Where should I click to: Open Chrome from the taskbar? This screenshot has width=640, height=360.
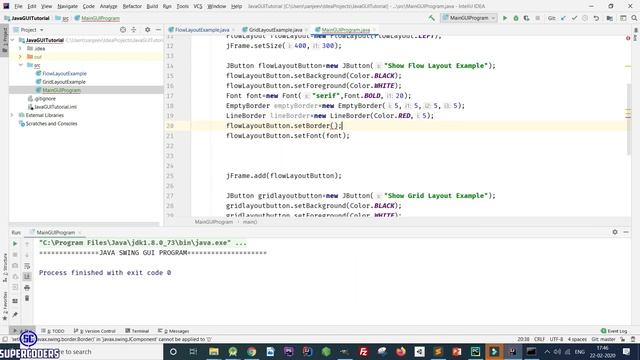[251, 351]
